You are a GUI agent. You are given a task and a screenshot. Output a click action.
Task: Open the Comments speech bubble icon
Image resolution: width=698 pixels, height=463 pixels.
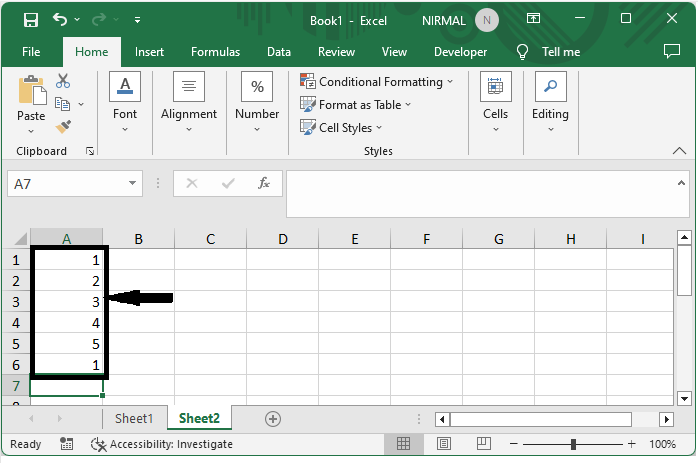coord(671,51)
